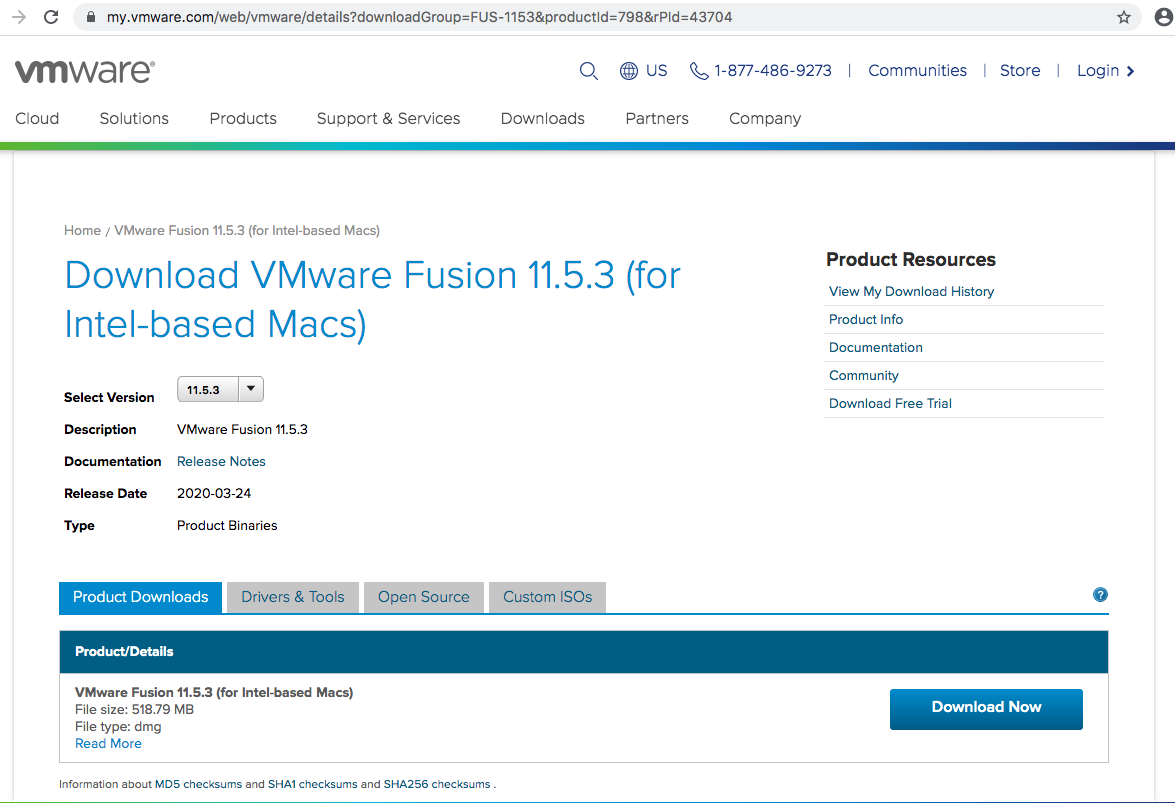
Task: Switch to the Custom ISOs tab
Action: 547,598
